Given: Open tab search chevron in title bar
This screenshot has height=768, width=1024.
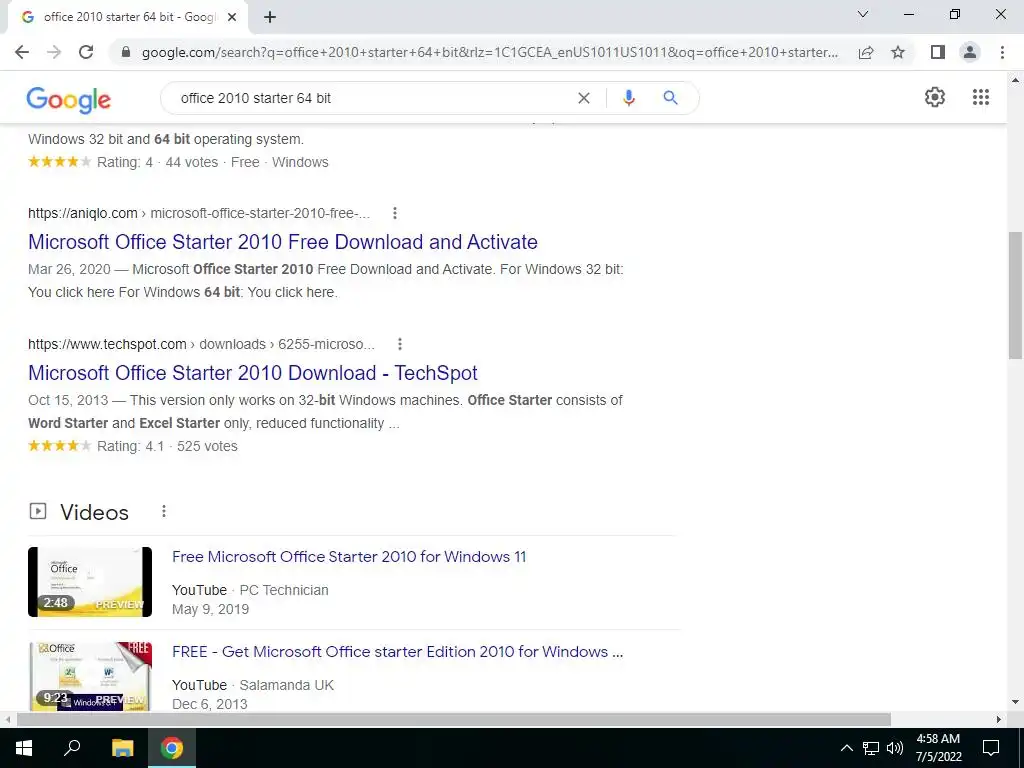Looking at the screenshot, I should 863,14.
